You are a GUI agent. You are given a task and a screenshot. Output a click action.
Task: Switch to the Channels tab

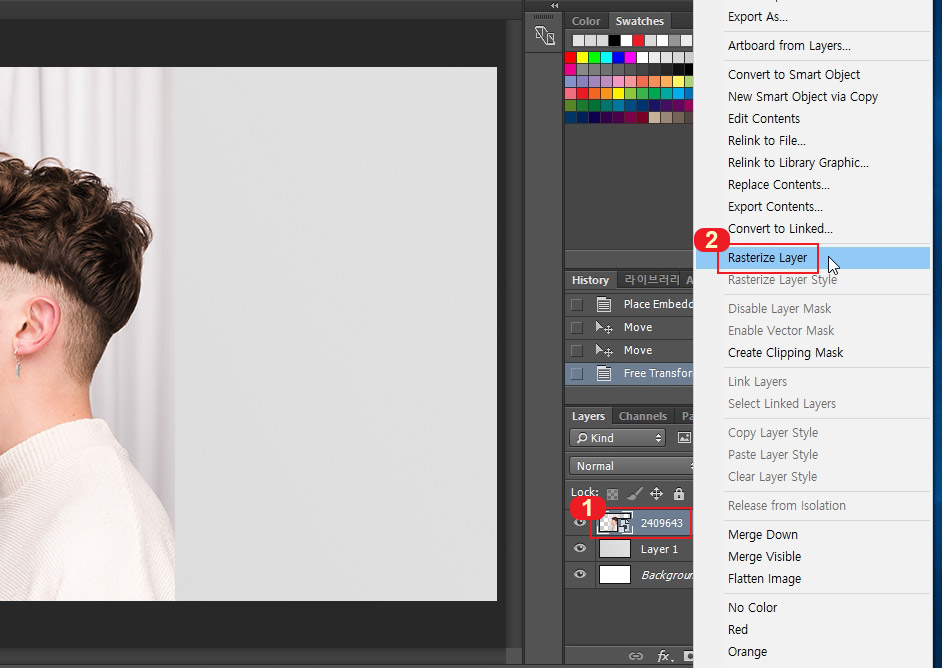(x=642, y=416)
